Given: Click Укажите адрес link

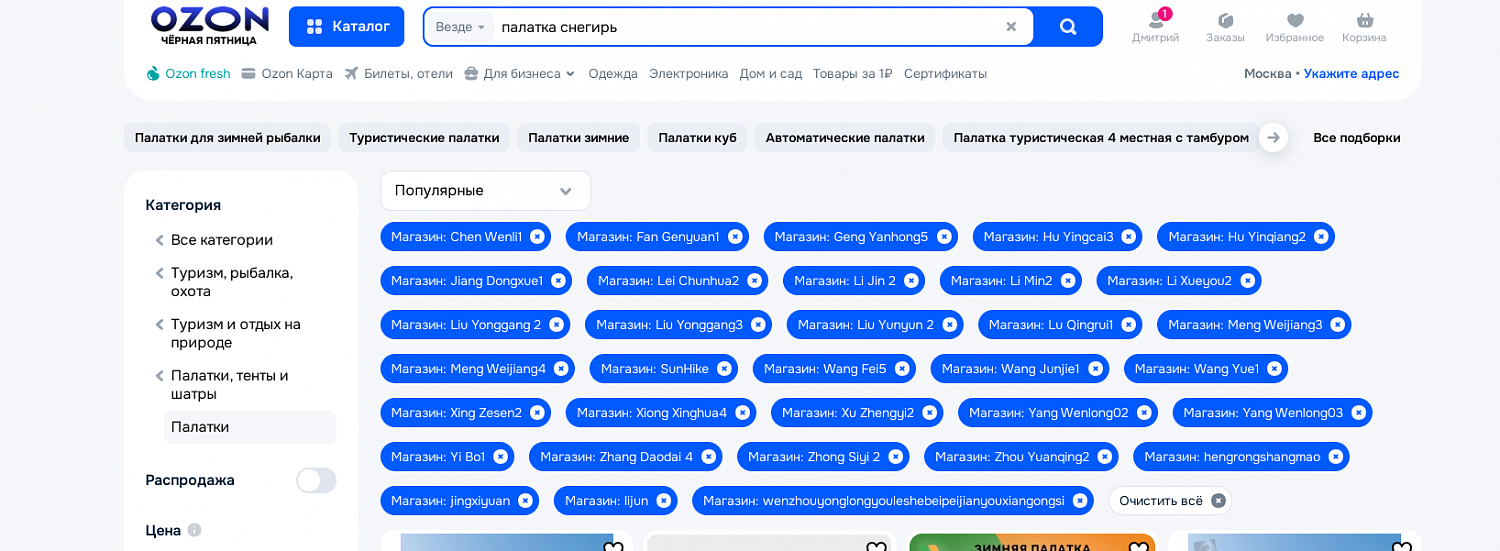Looking at the screenshot, I should point(1351,73).
